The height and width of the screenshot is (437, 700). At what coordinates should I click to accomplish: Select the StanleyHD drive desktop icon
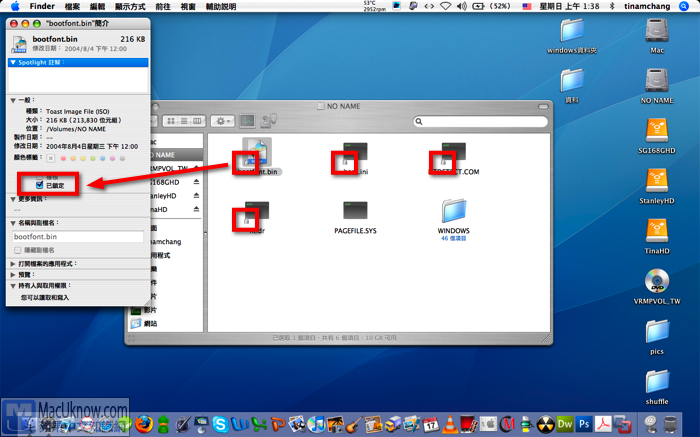pos(657,182)
